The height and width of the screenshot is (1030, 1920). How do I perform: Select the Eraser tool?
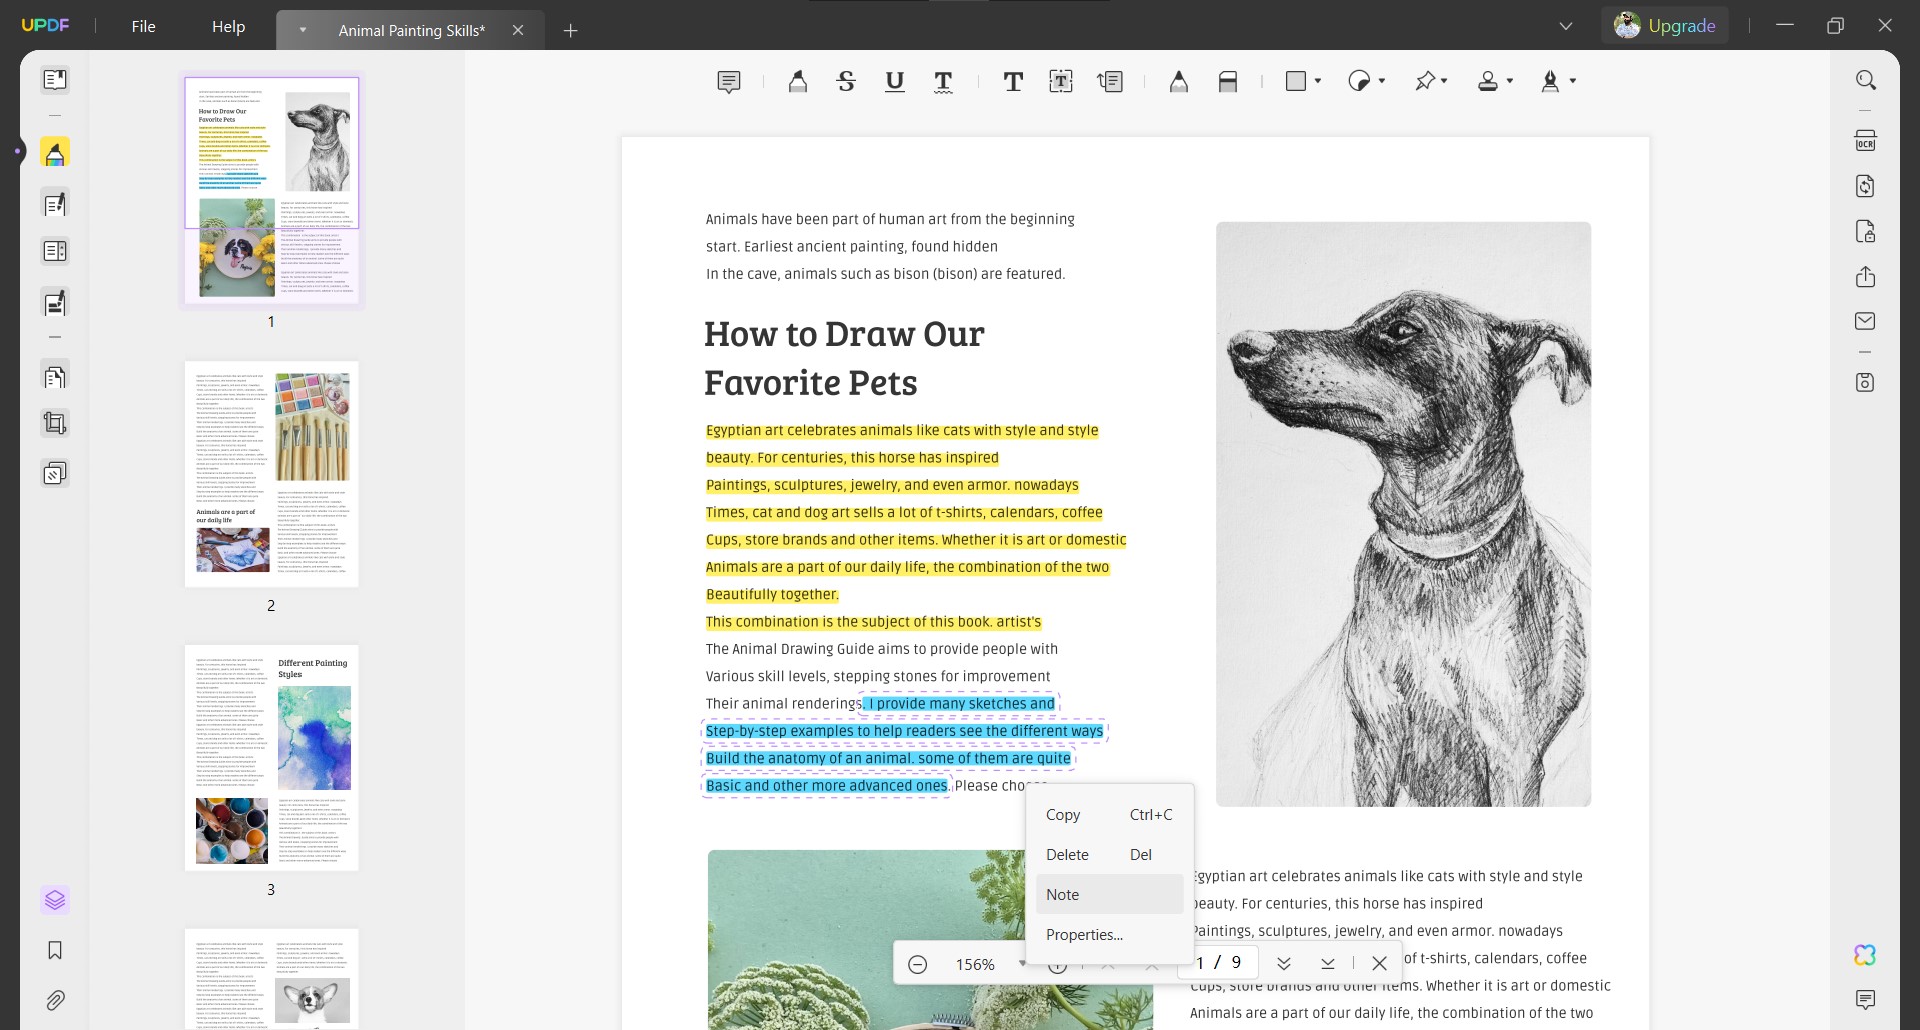pos(1228,81)
